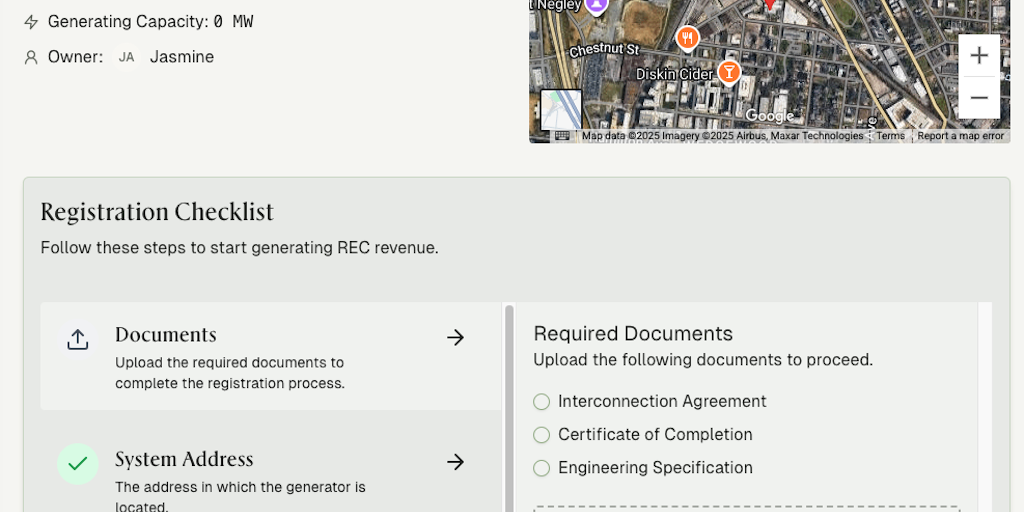Select the Certificate of Completion radio button
The height and width of the screenshot is (512, 1024).
coord(542,435)
